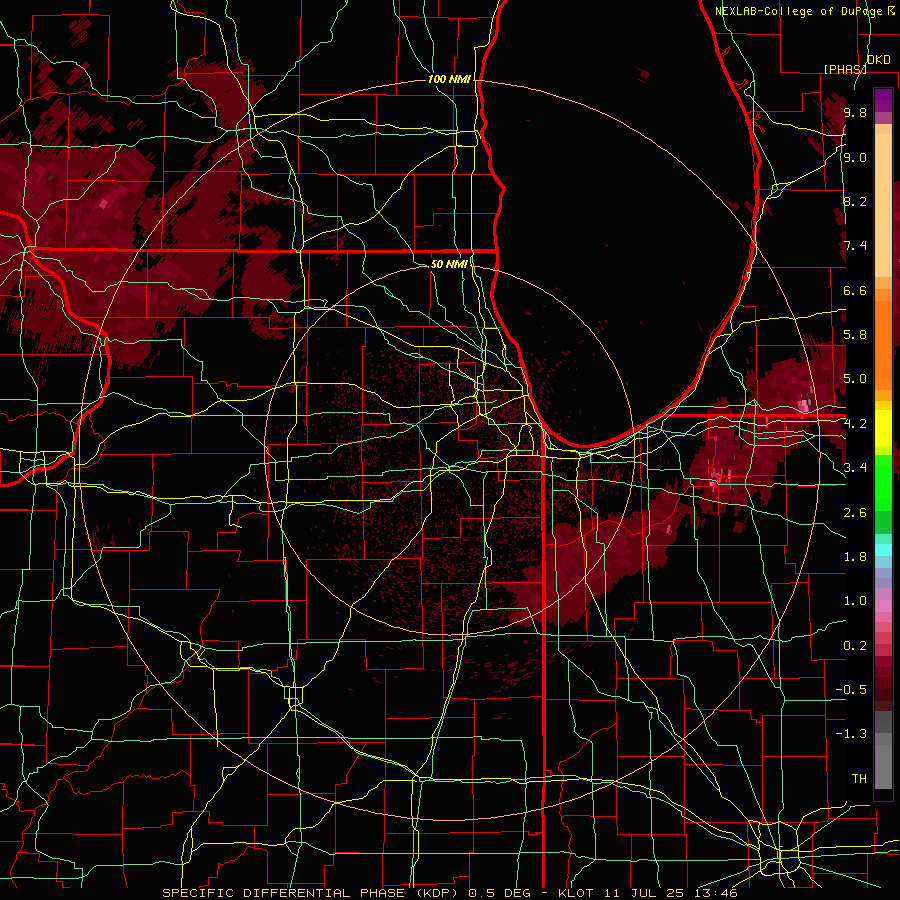Click the 4.2 value on the color scale
This screenshot has height=900, width=900.
pyautogui.click(x=855, y=424)
